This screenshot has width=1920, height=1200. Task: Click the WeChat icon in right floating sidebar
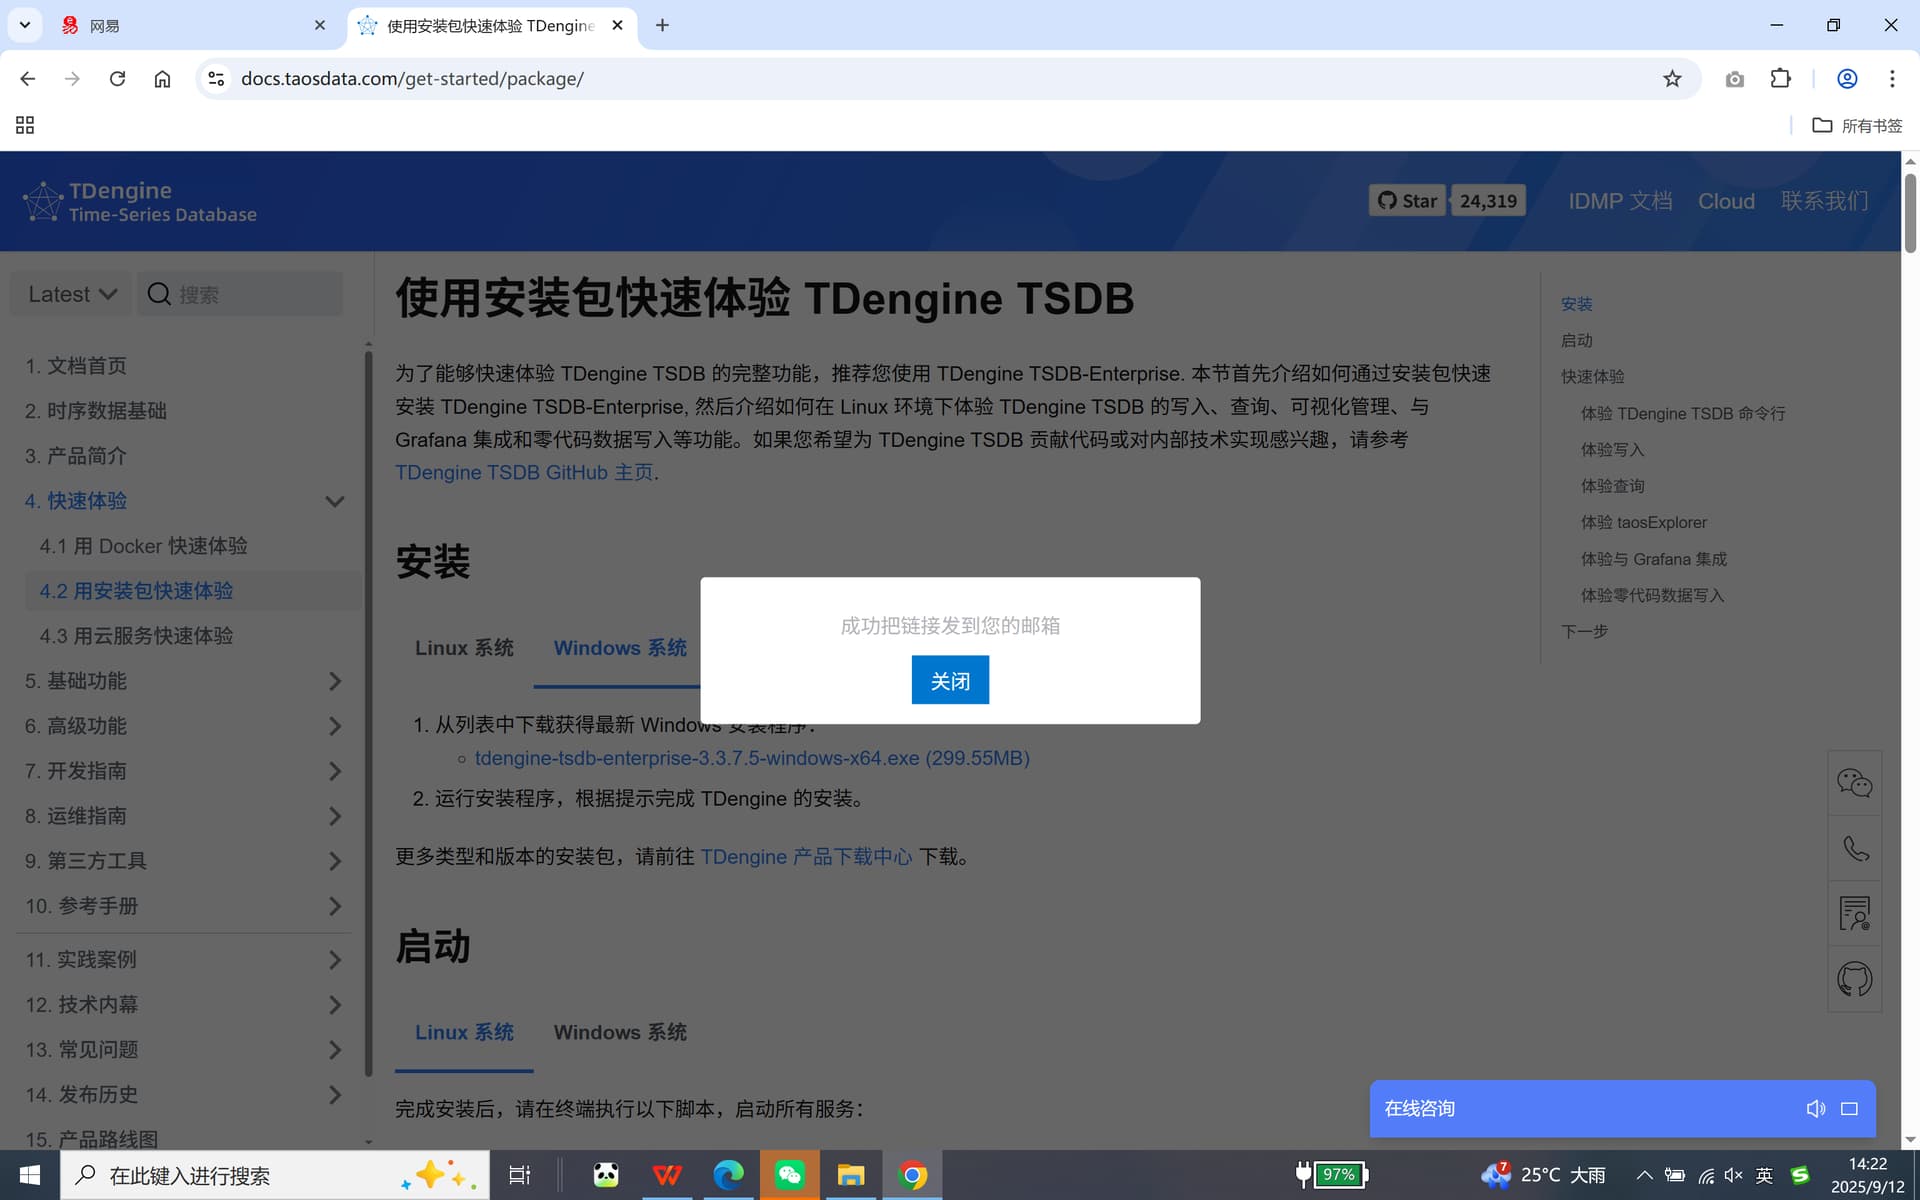(1854, 783)
